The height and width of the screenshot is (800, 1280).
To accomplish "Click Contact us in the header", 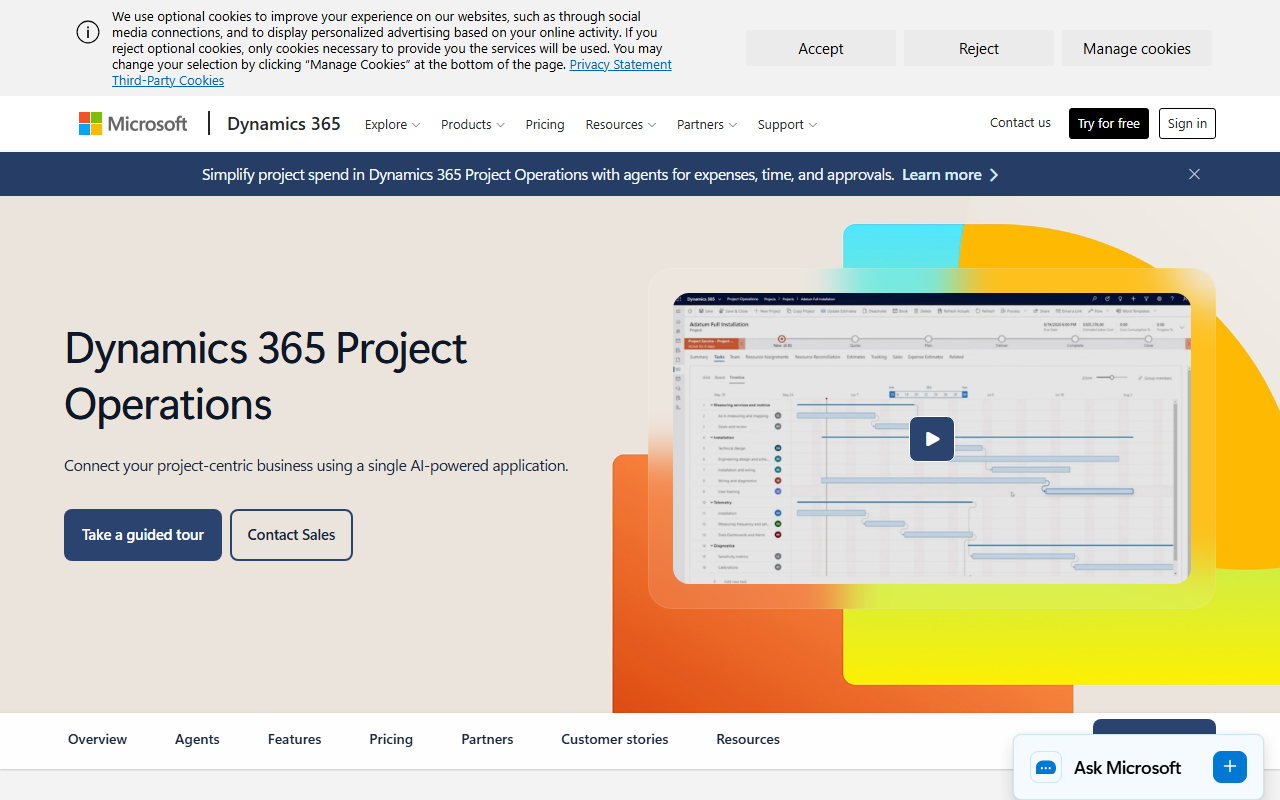I will pos(1020,123).
